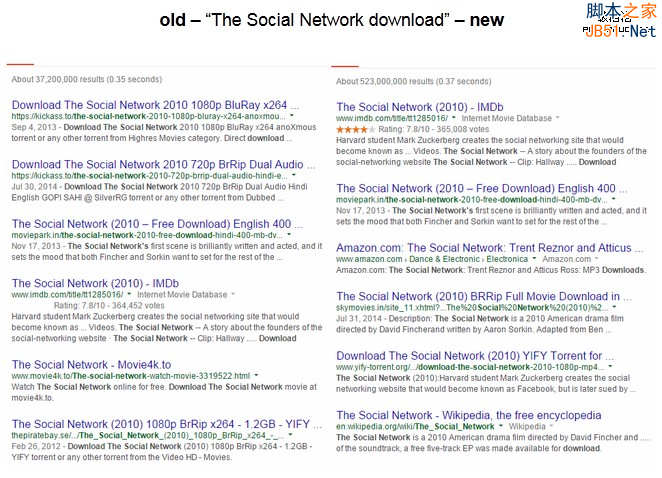The height and width of the screenshot is (478, 662).
Task: Click the 'Rating: 7.8/10 - 365,008 votes' text
Action: point(434,129)
